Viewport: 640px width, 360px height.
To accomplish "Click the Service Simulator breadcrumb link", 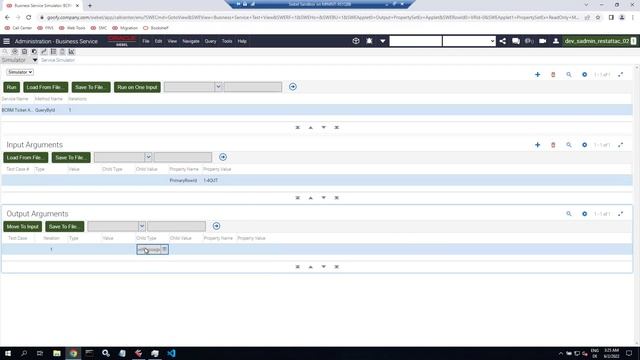I will point(58,60).
